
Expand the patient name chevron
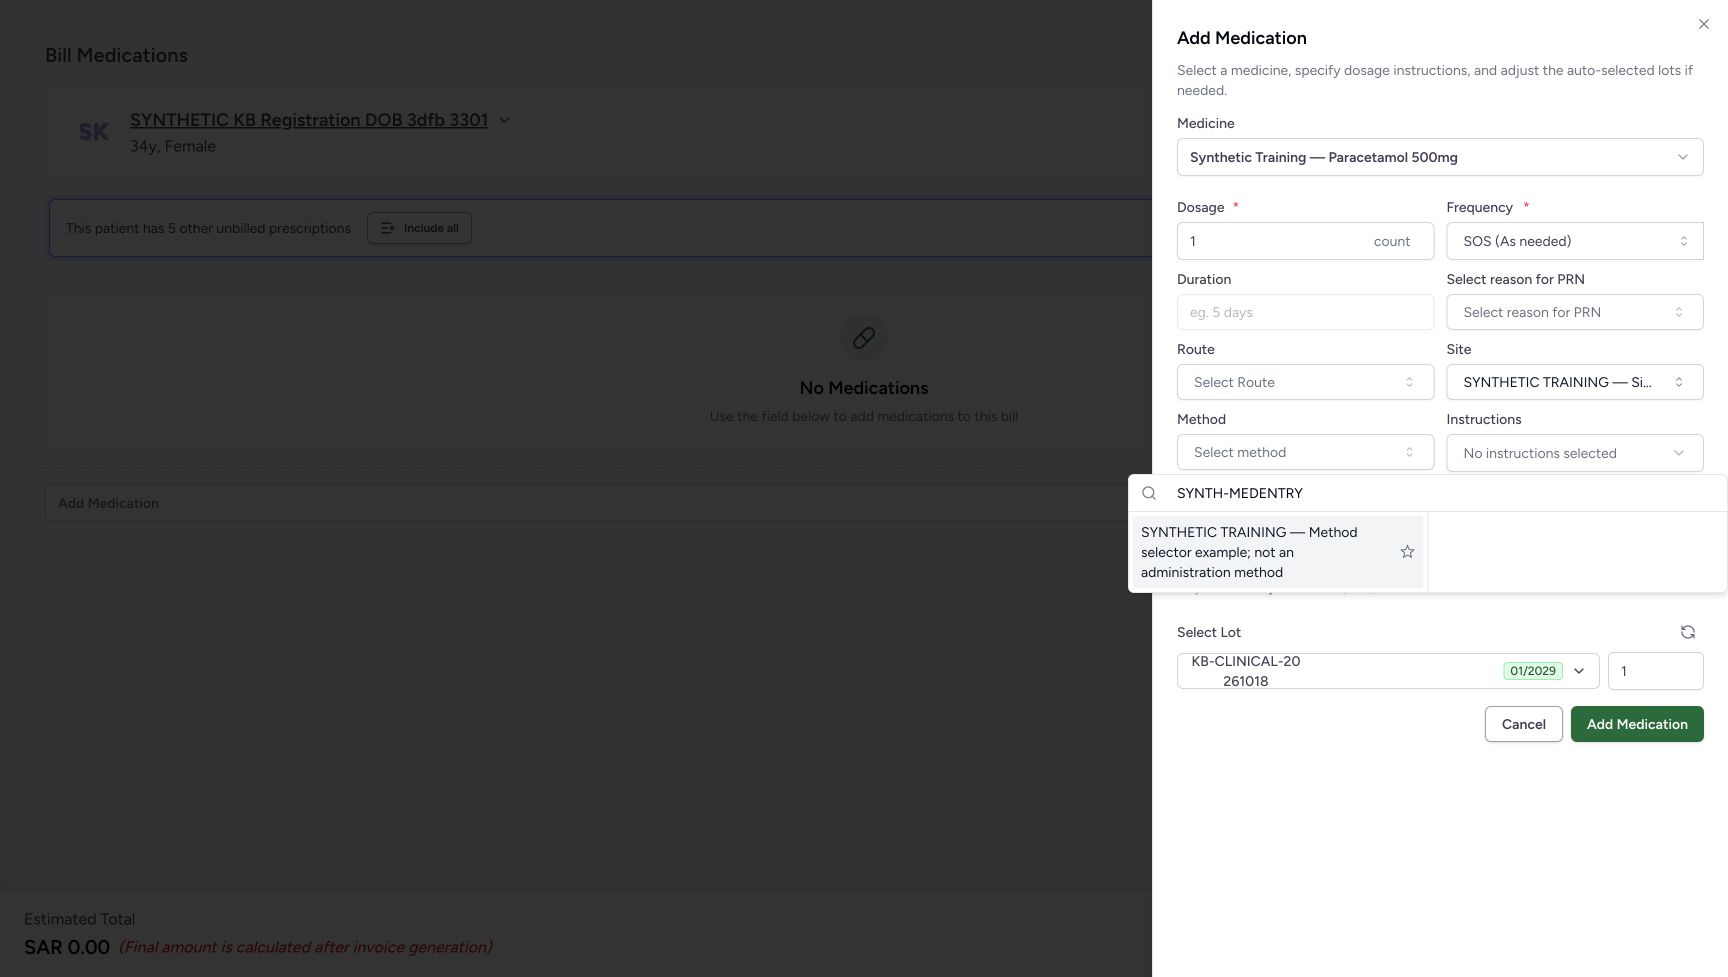504,120
